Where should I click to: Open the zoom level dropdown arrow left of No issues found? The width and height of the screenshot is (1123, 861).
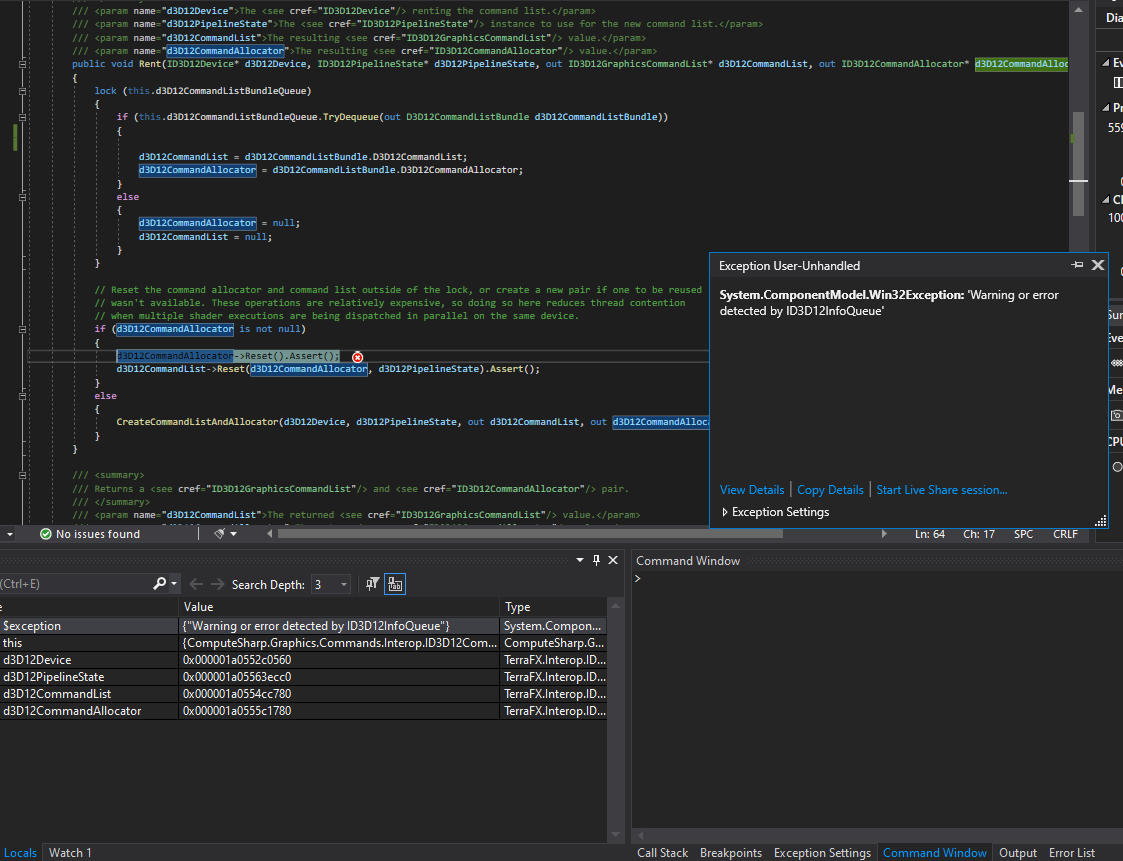click(x=9, y=534)
